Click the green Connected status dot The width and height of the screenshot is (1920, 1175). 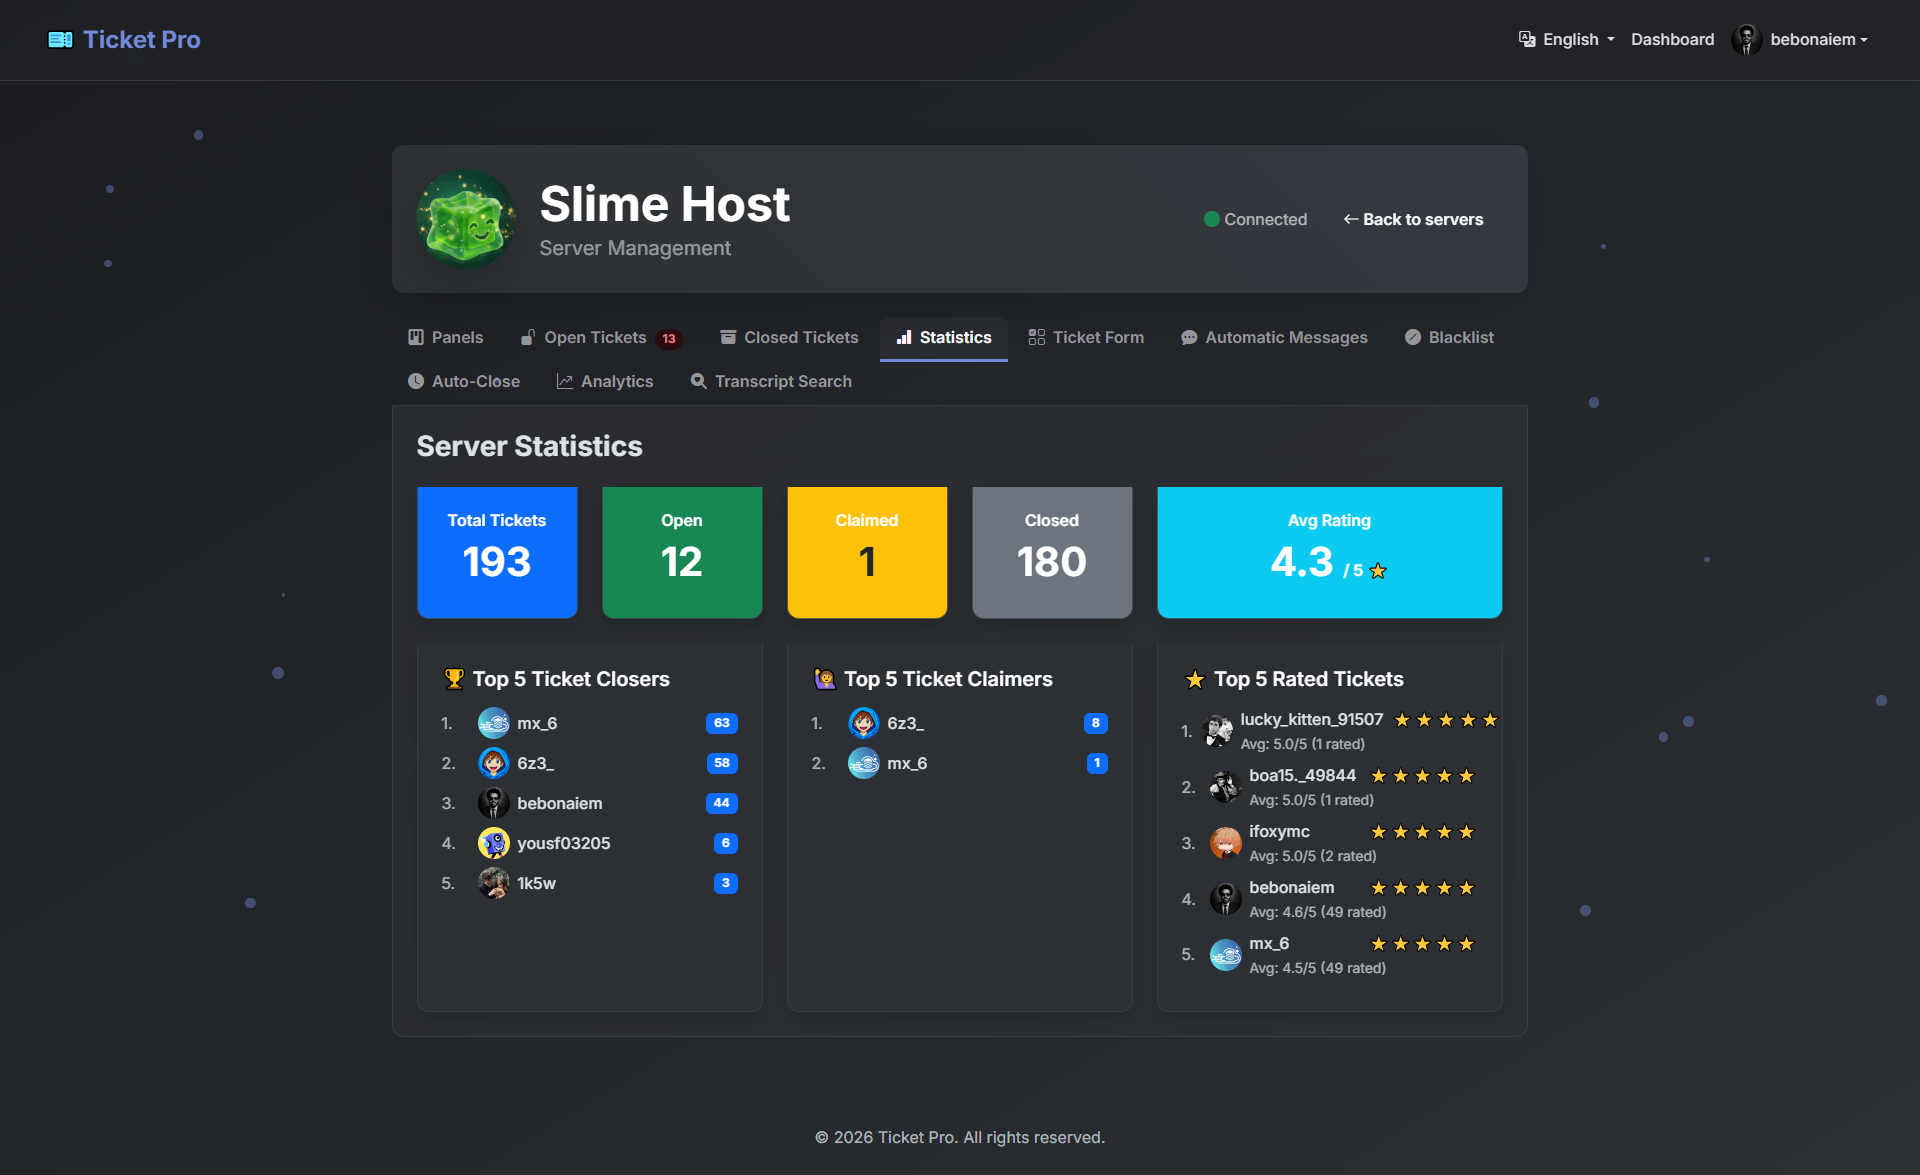pyautogui.click(x=1212, y=219)
